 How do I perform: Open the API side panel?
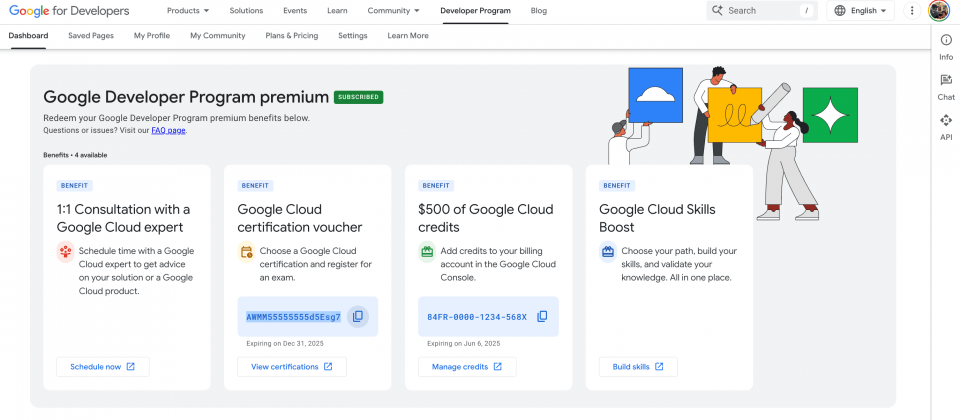coord(946,127)
